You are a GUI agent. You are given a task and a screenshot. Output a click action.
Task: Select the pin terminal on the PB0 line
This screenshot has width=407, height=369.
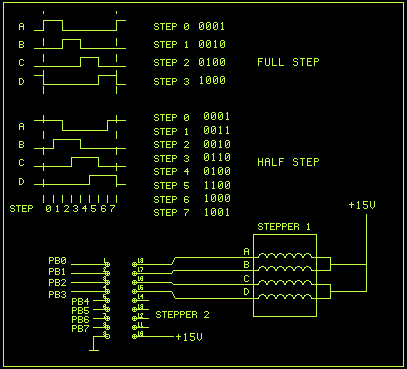click(107, 264)
